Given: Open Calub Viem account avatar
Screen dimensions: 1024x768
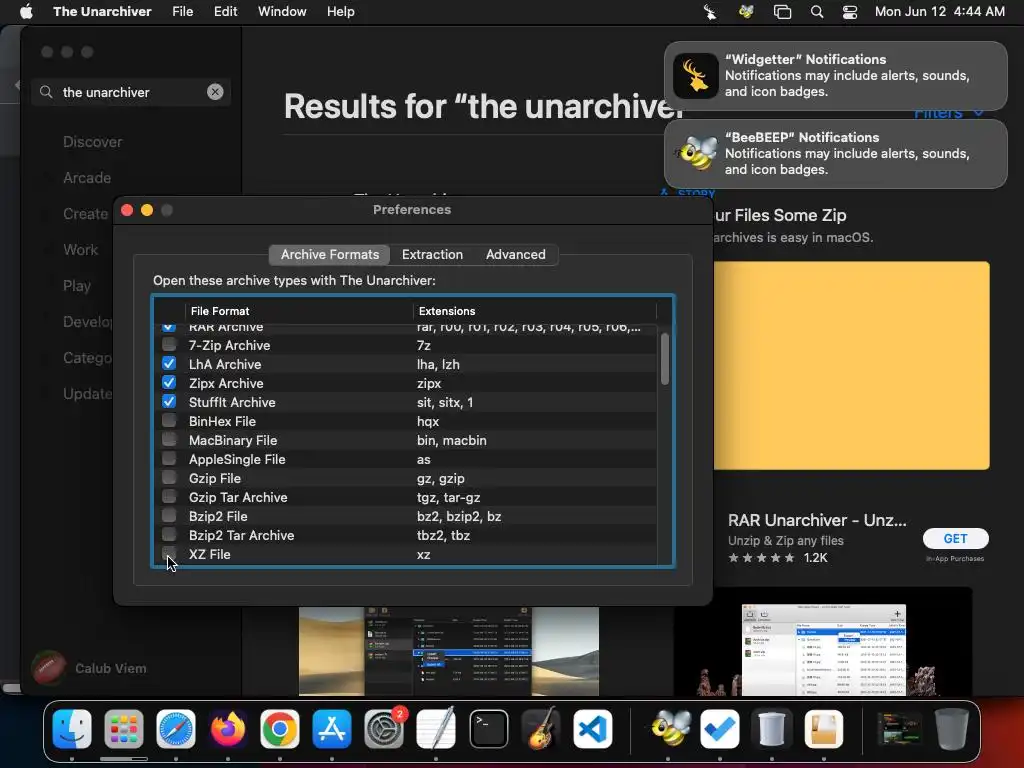Looking at the screenshot, I should pos(48,668).
